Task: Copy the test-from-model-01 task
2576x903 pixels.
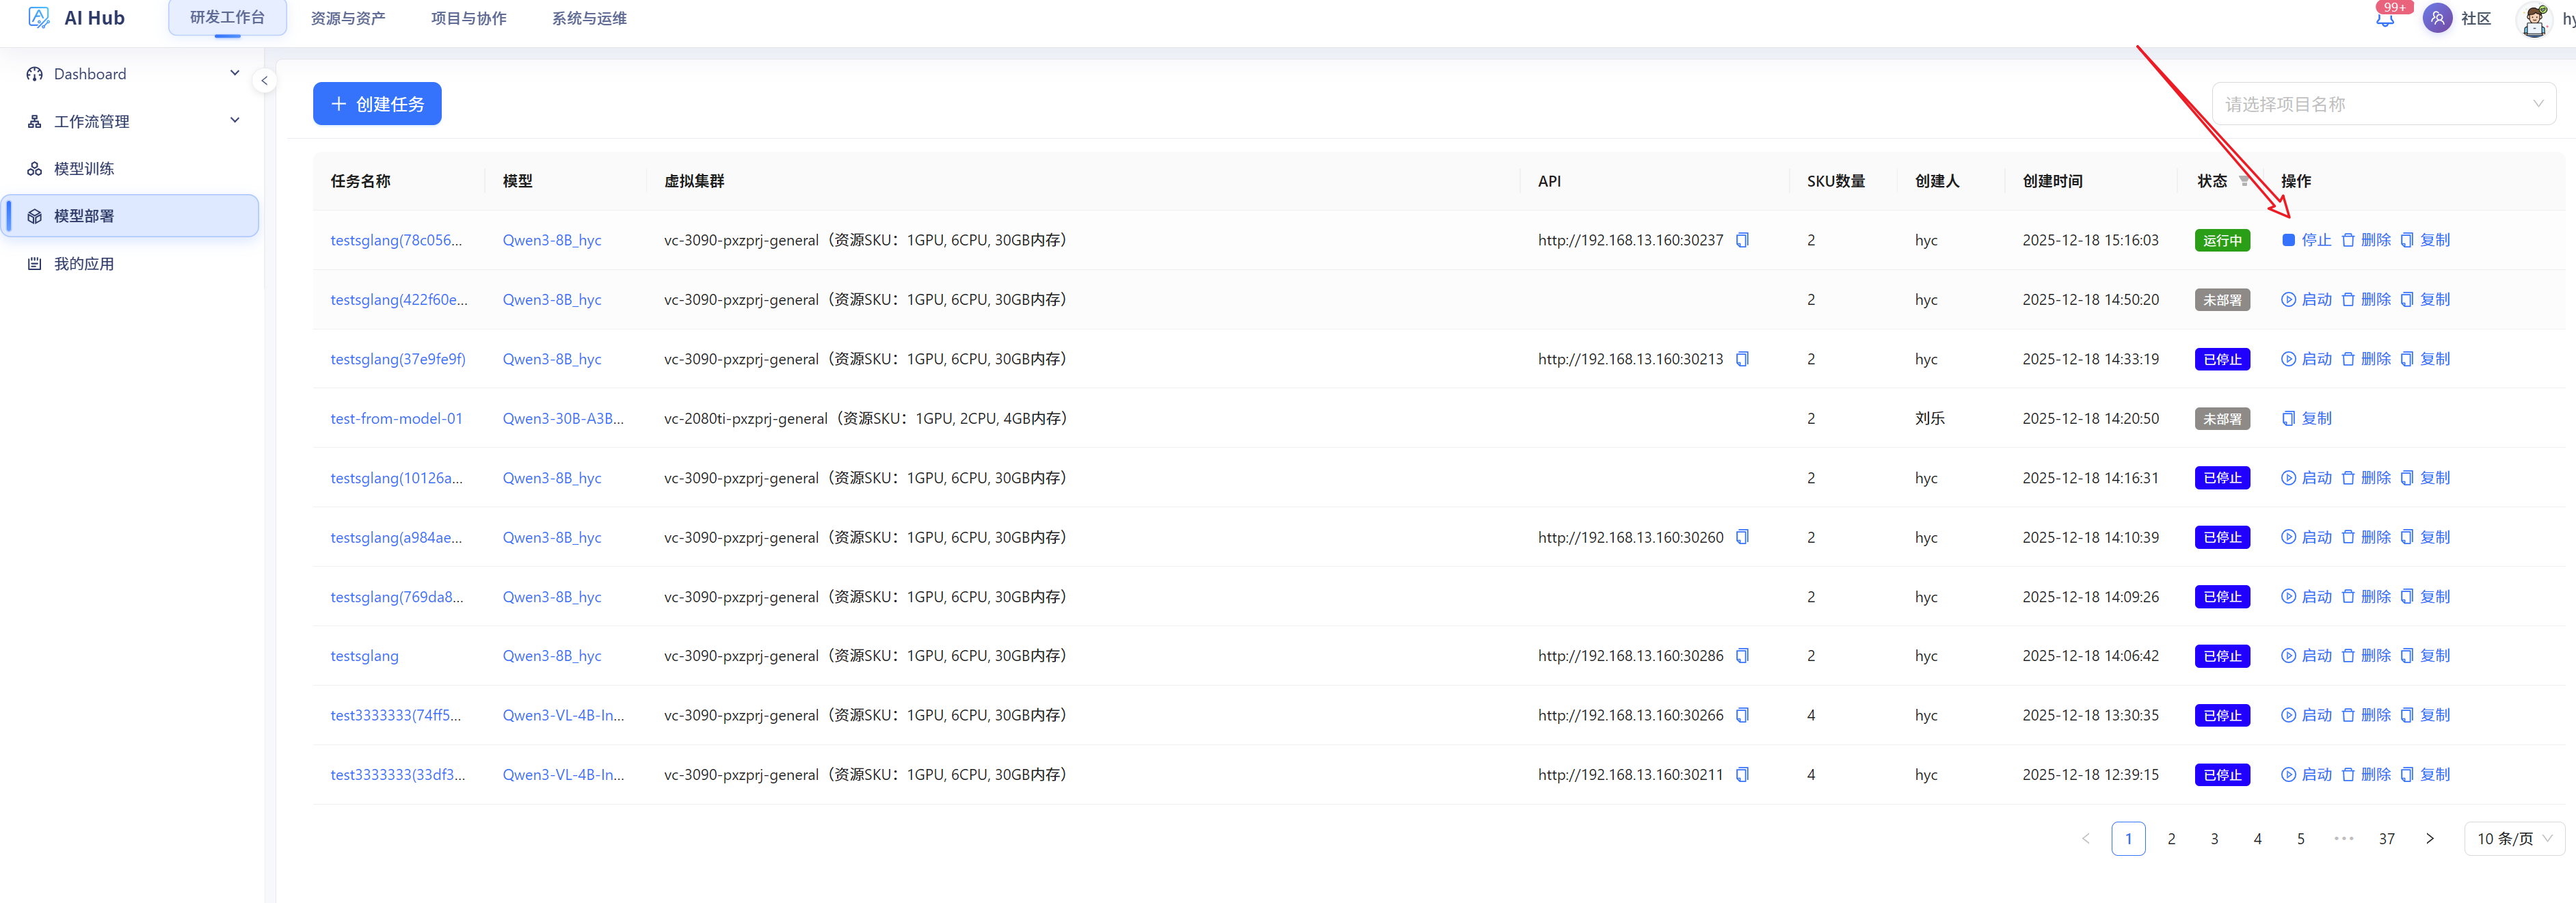Action: click(x=2306, y=419)
